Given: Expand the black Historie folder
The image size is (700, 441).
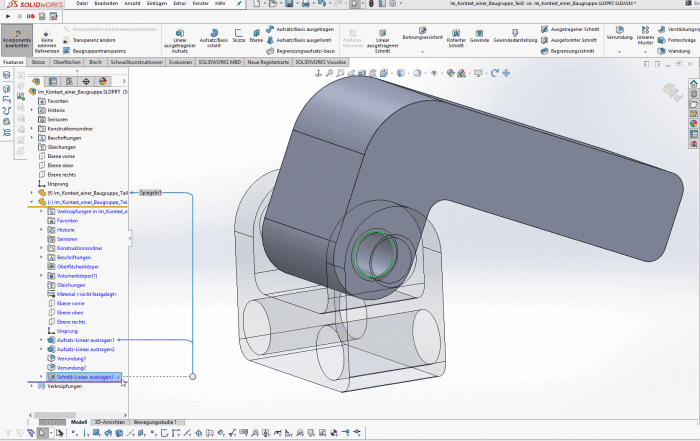Looking at the screenshot, I should click(32, 110).
